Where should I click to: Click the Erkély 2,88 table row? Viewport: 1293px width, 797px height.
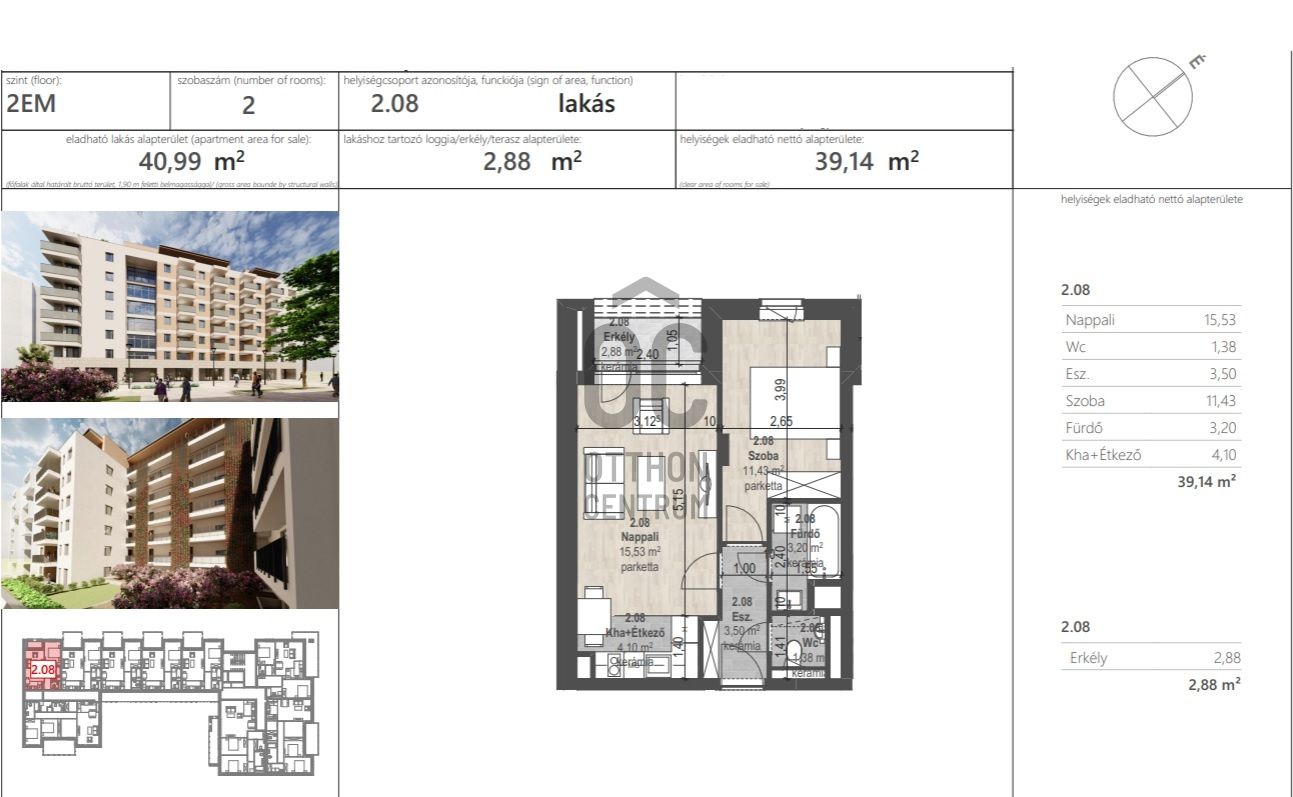[1150, 658]
